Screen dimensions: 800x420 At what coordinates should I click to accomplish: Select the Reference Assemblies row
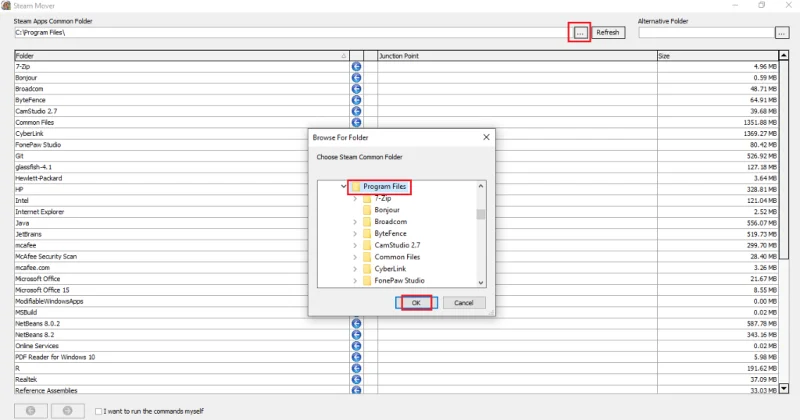[x=182, y=390]
